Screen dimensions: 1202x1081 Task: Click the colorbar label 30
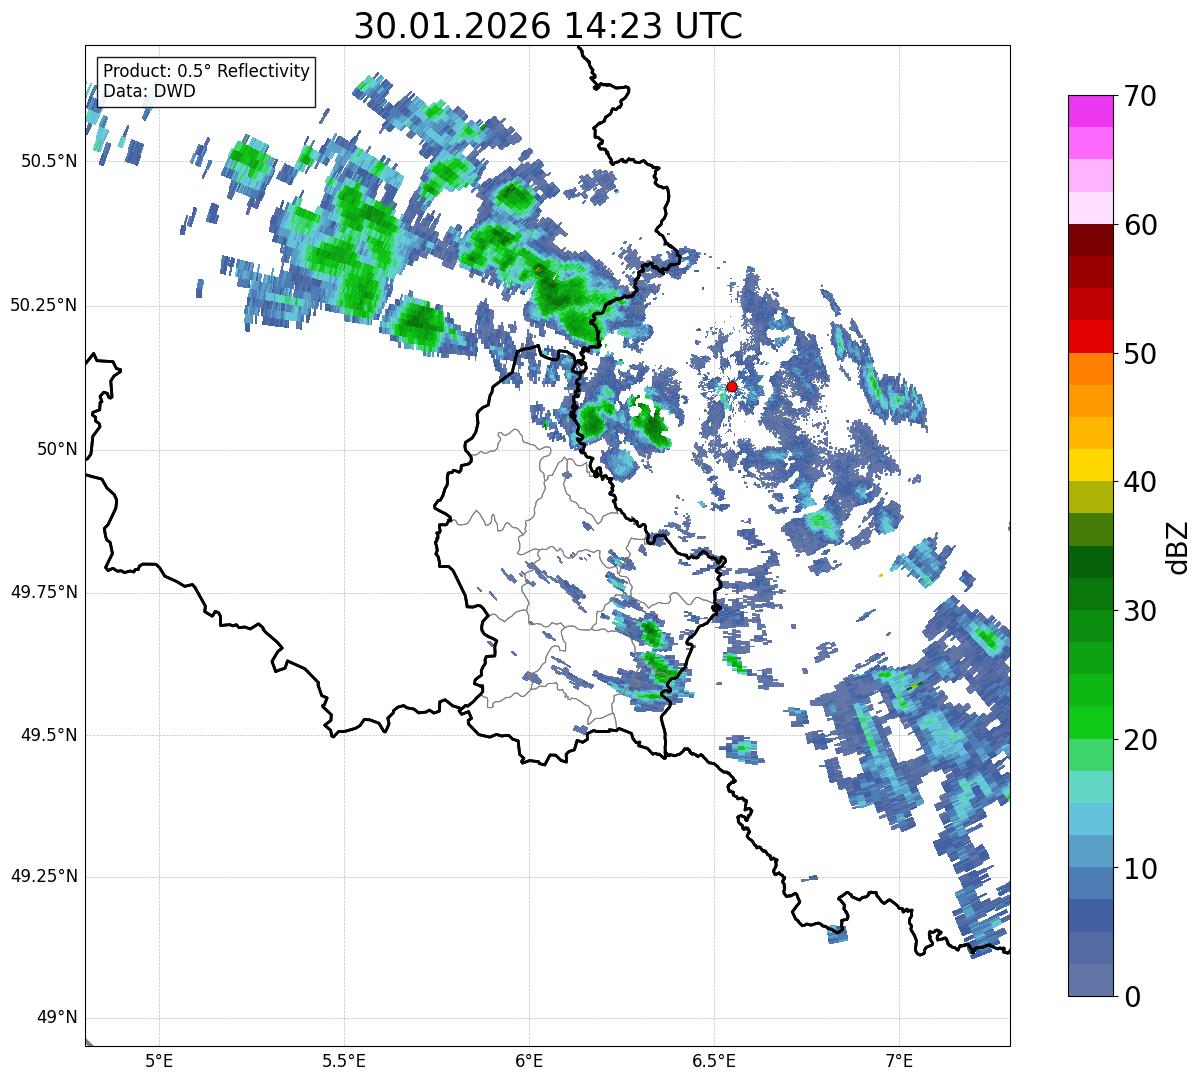point(1141,611)
